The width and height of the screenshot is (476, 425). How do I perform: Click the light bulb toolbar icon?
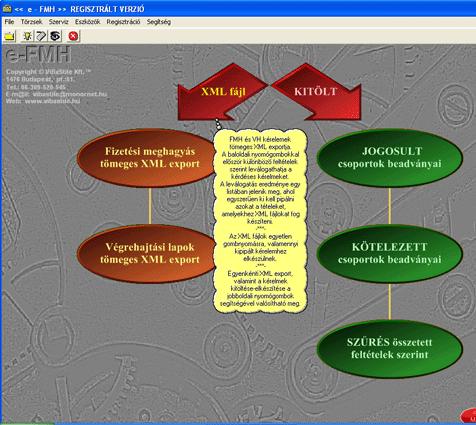pyautogui.click(x=27, y=36)
